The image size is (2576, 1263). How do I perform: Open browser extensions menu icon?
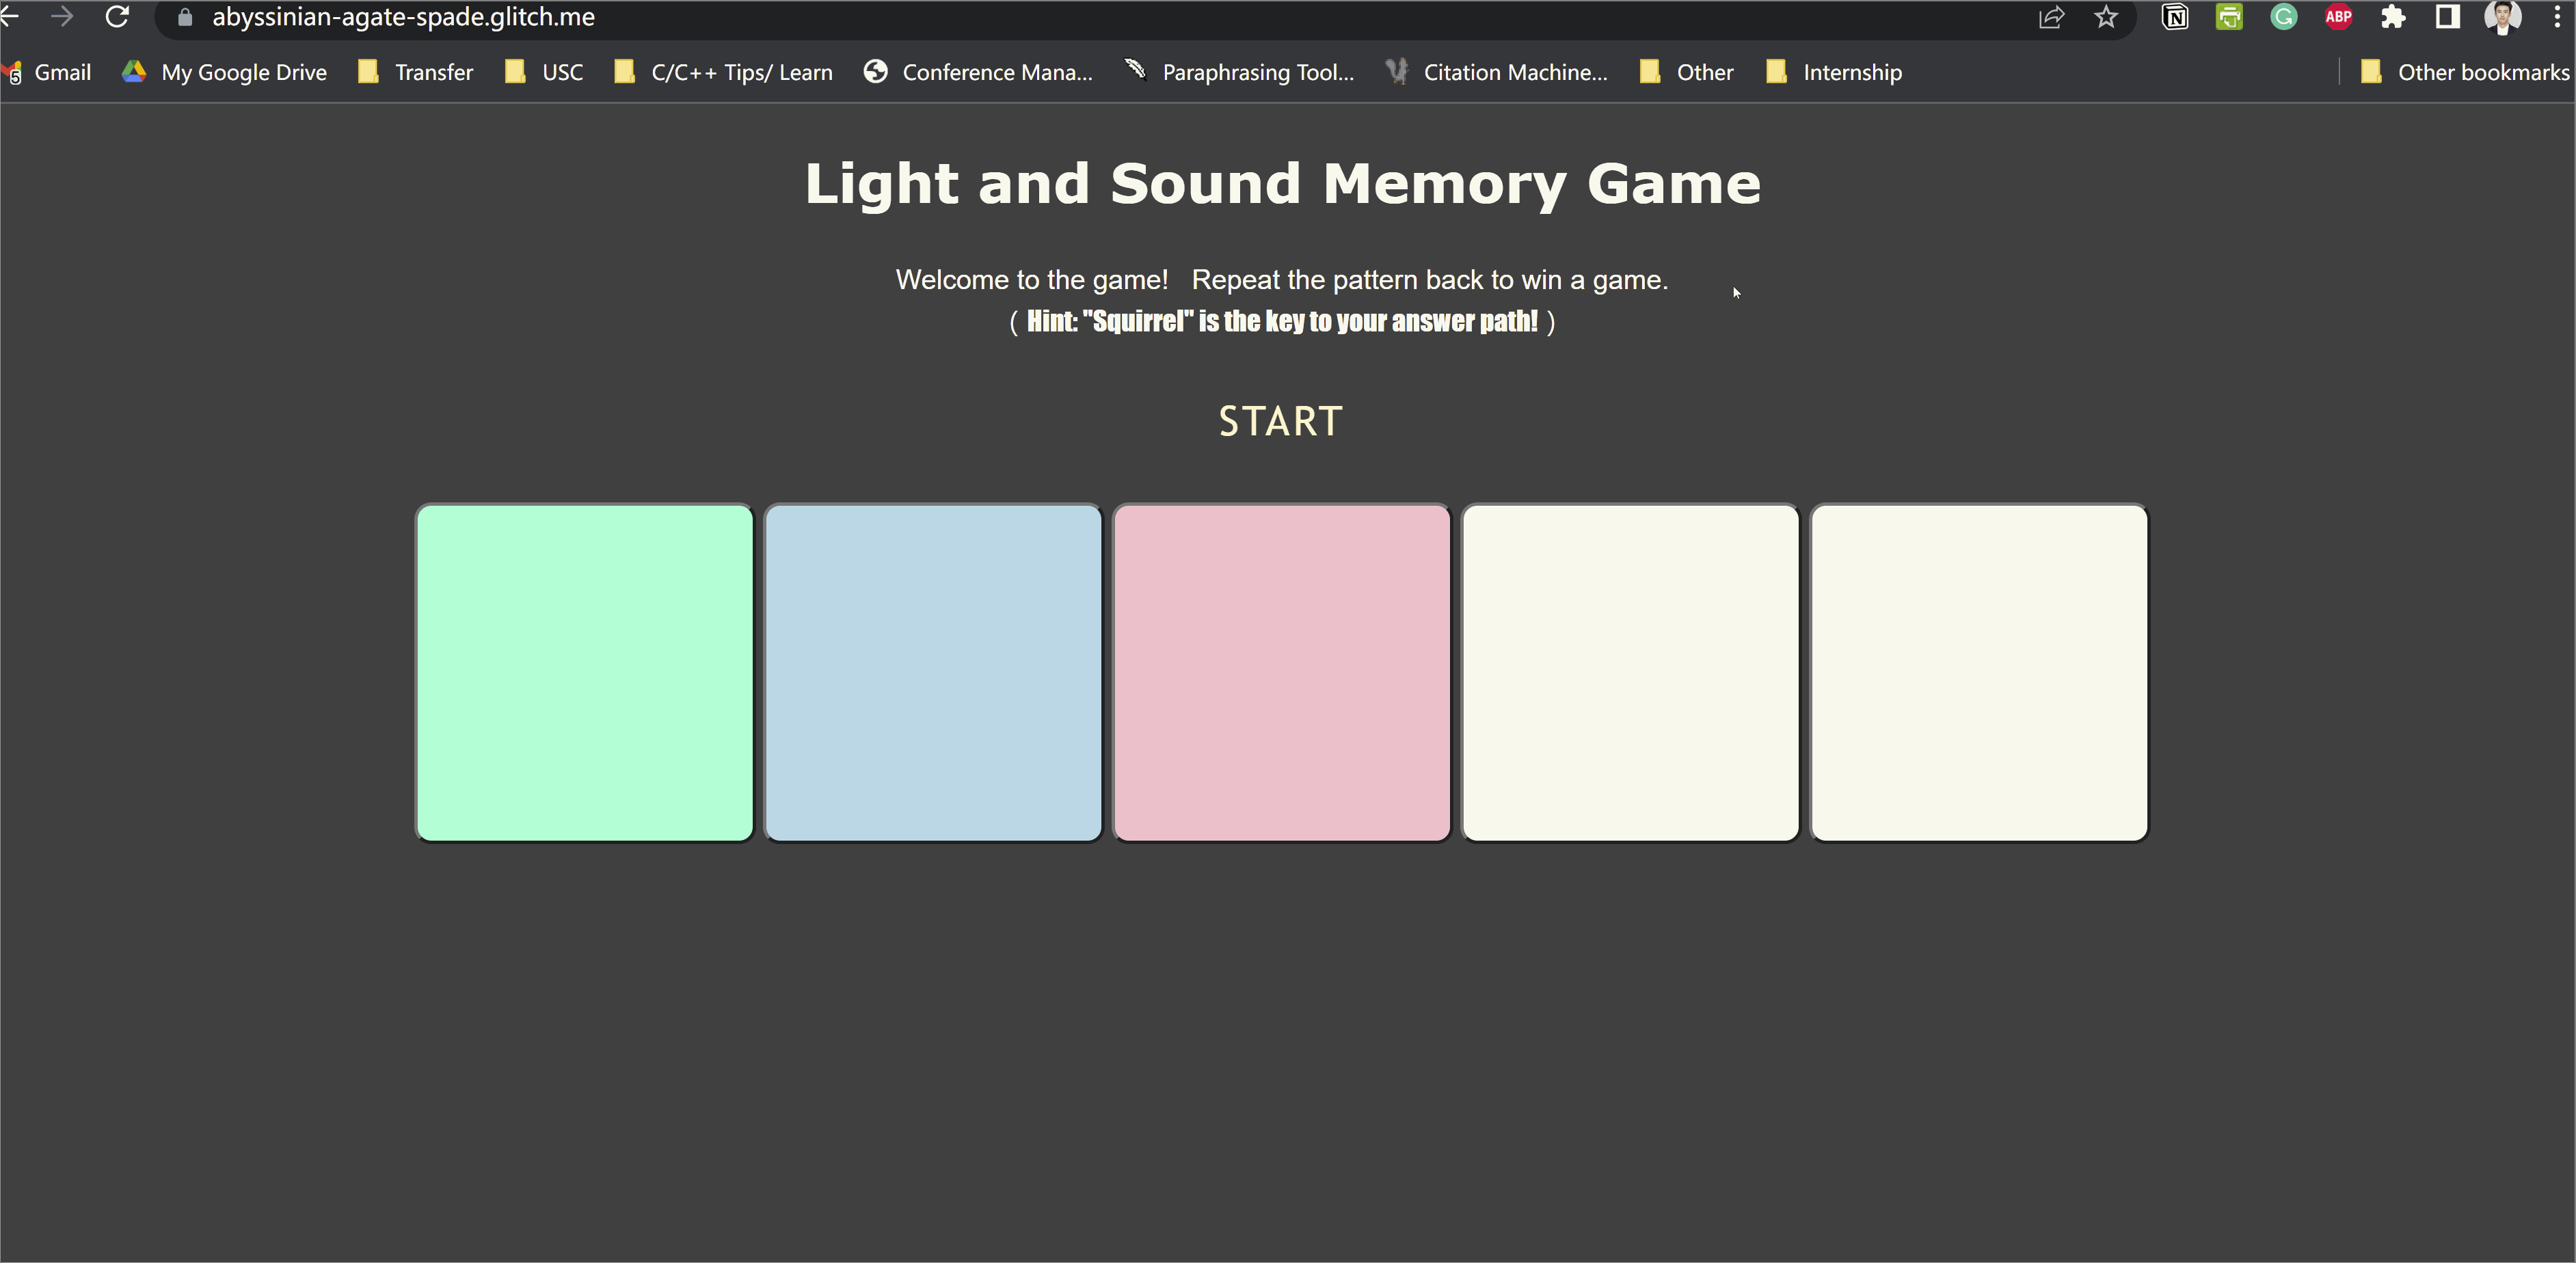[2392, 20]
